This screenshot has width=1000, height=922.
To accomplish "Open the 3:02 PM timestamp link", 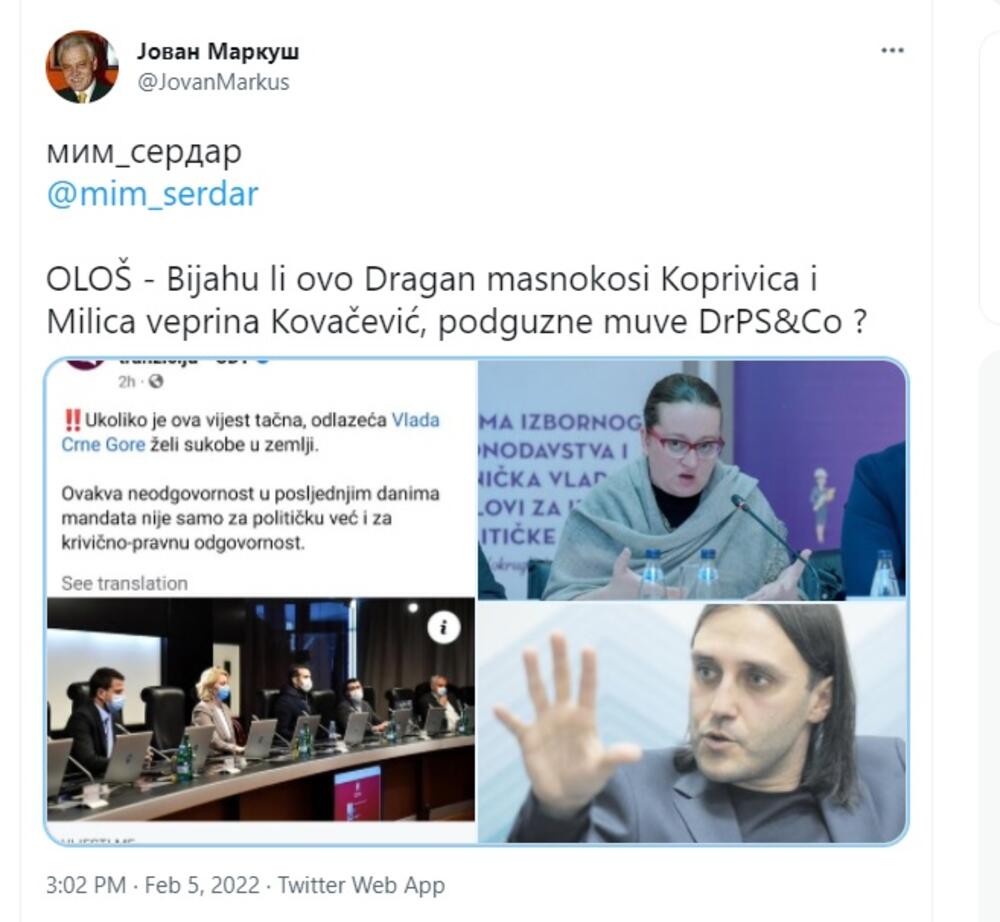I will pyautogui.click(x=85, y=885).
